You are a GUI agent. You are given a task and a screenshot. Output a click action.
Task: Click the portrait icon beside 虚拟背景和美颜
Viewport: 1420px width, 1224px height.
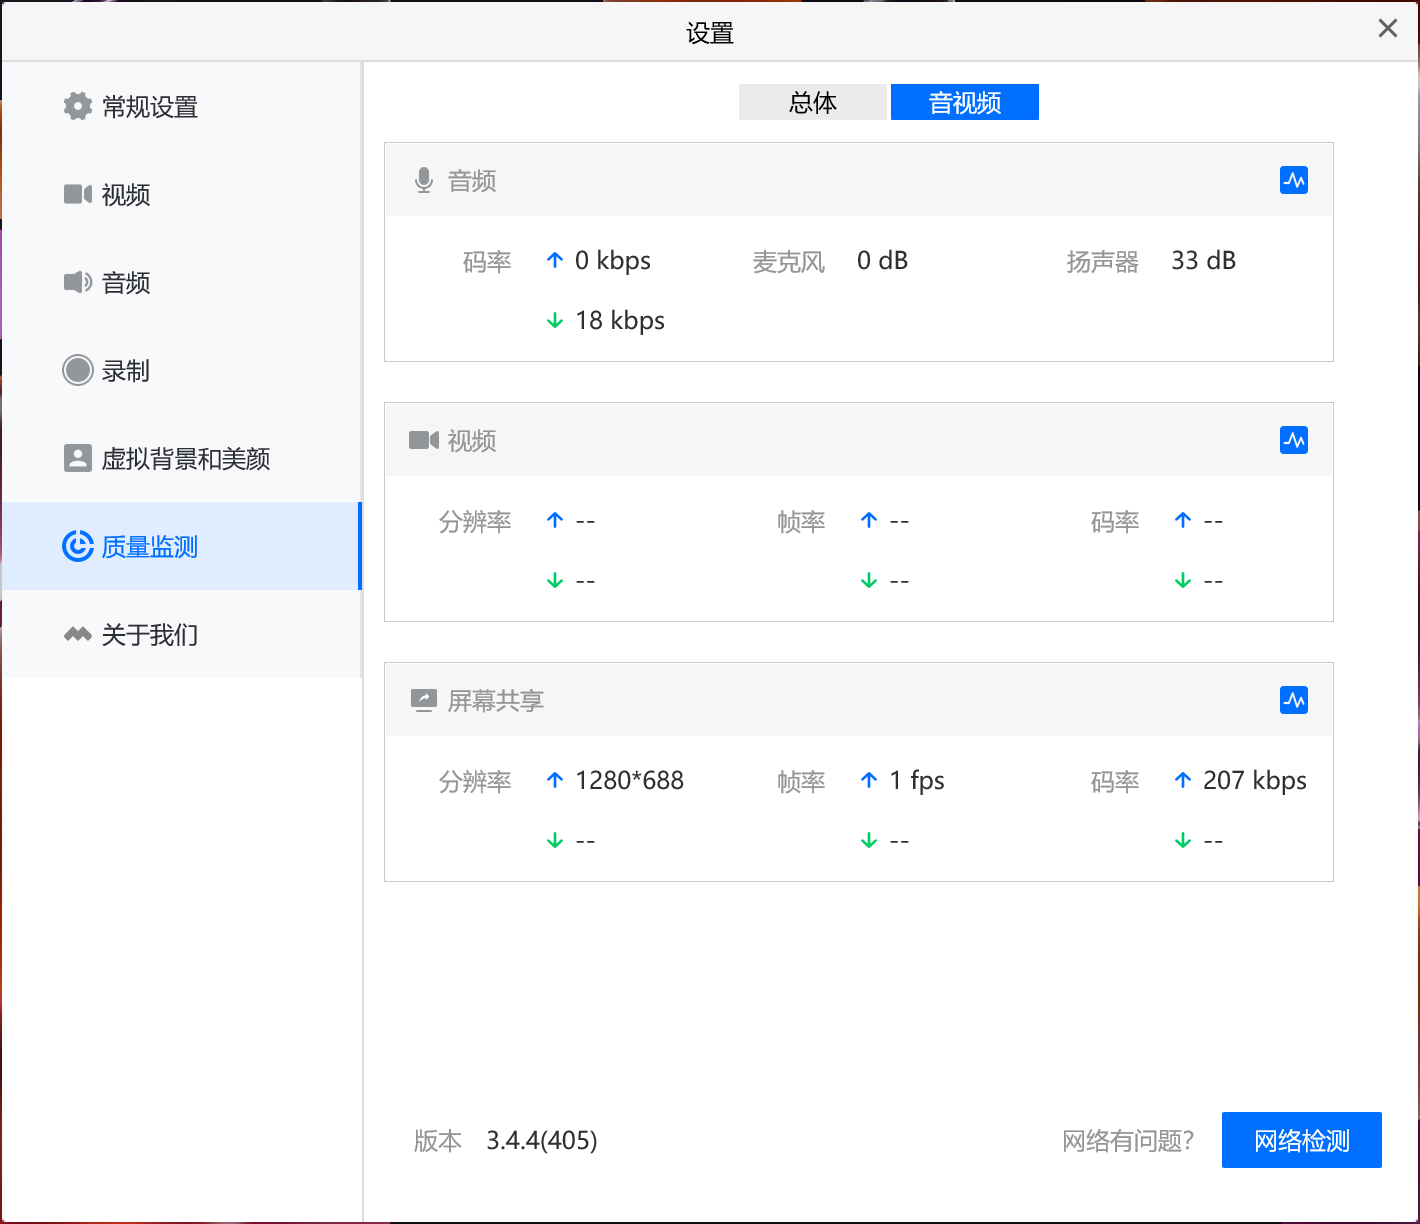pos(78,458)
